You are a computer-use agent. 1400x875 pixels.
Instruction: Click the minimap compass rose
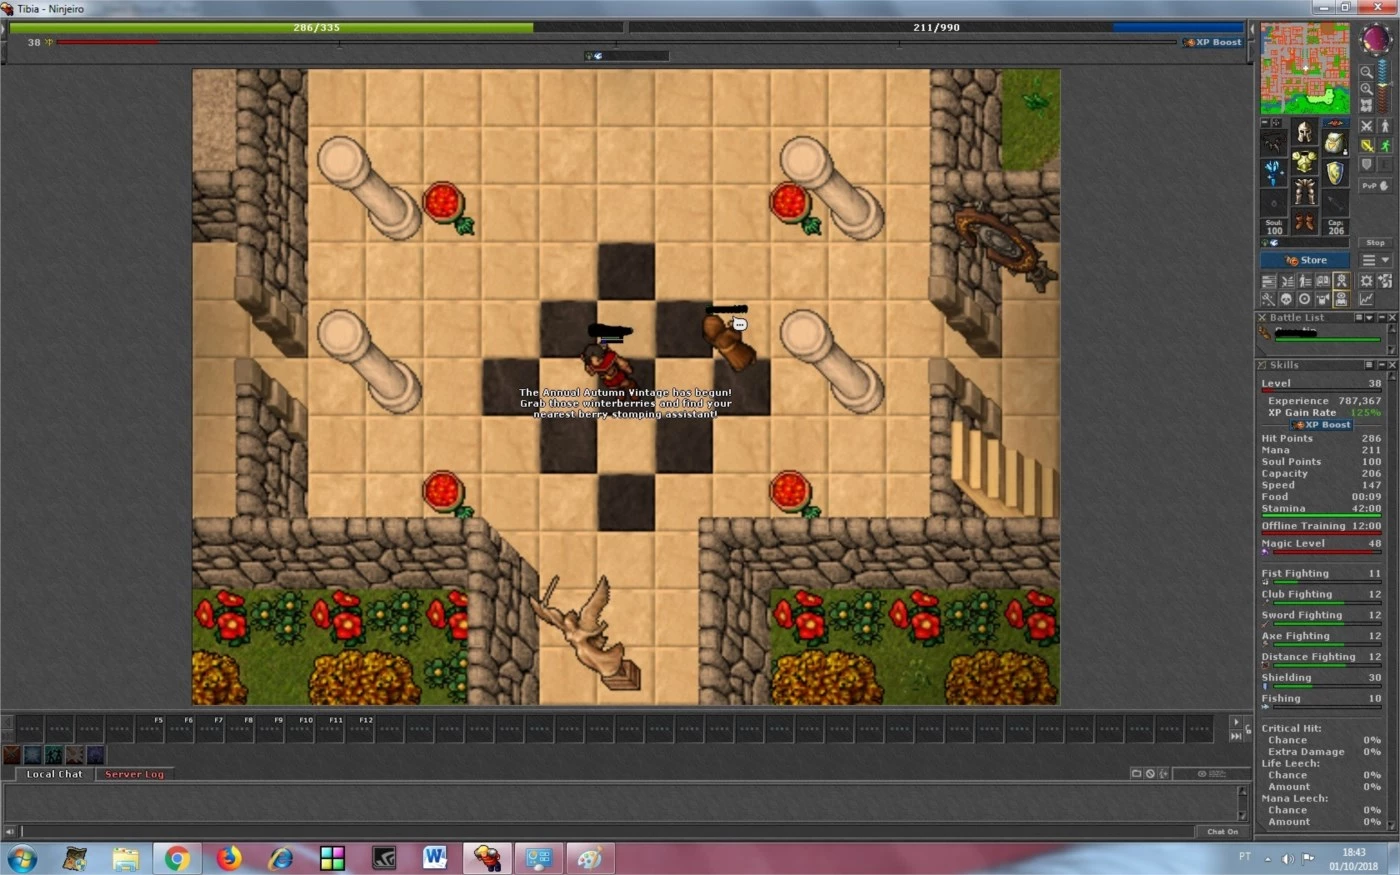tap(1376, 38)
